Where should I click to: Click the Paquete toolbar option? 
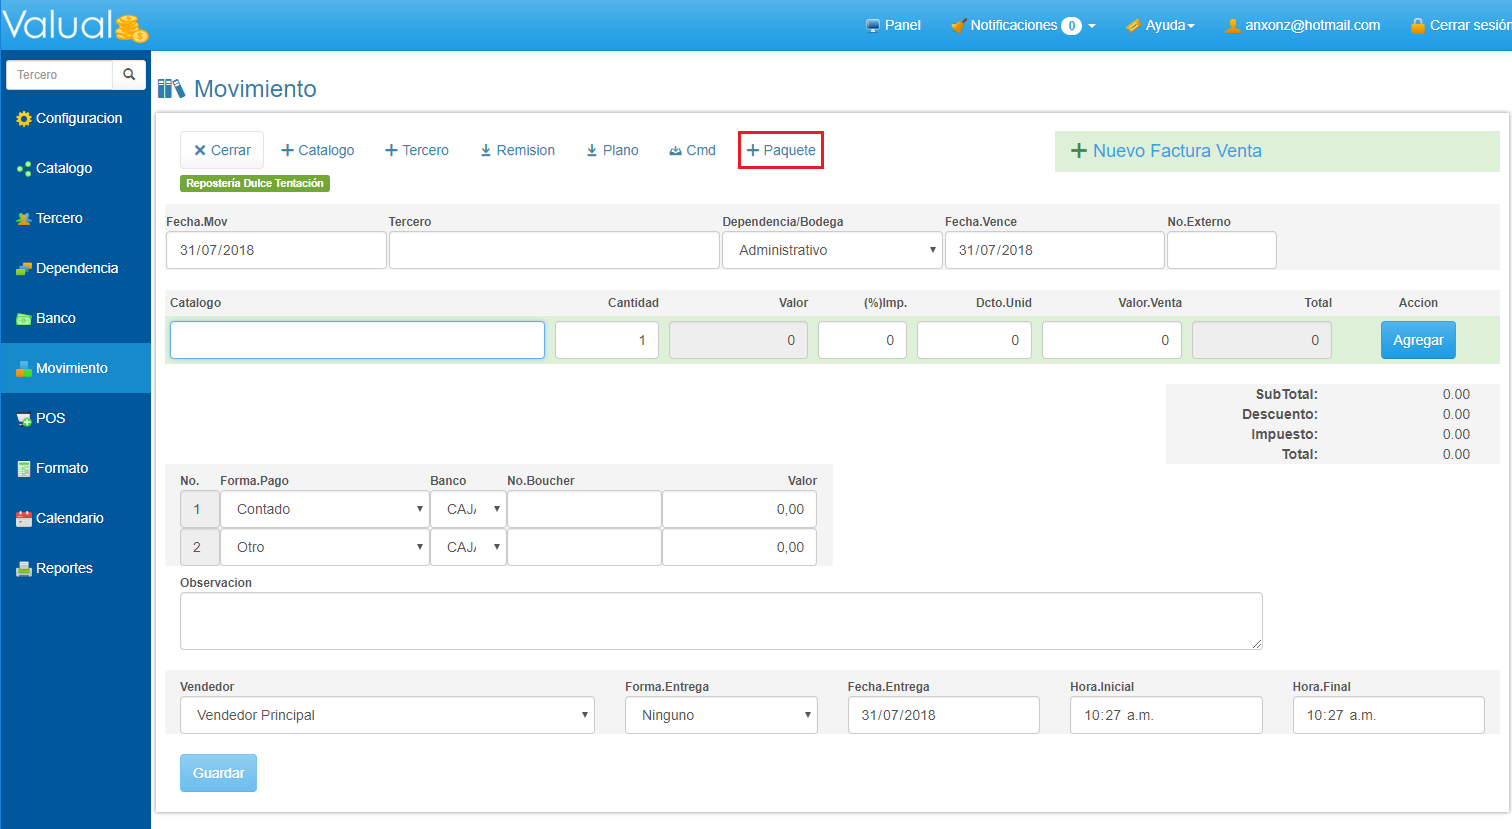click(781, 150)
